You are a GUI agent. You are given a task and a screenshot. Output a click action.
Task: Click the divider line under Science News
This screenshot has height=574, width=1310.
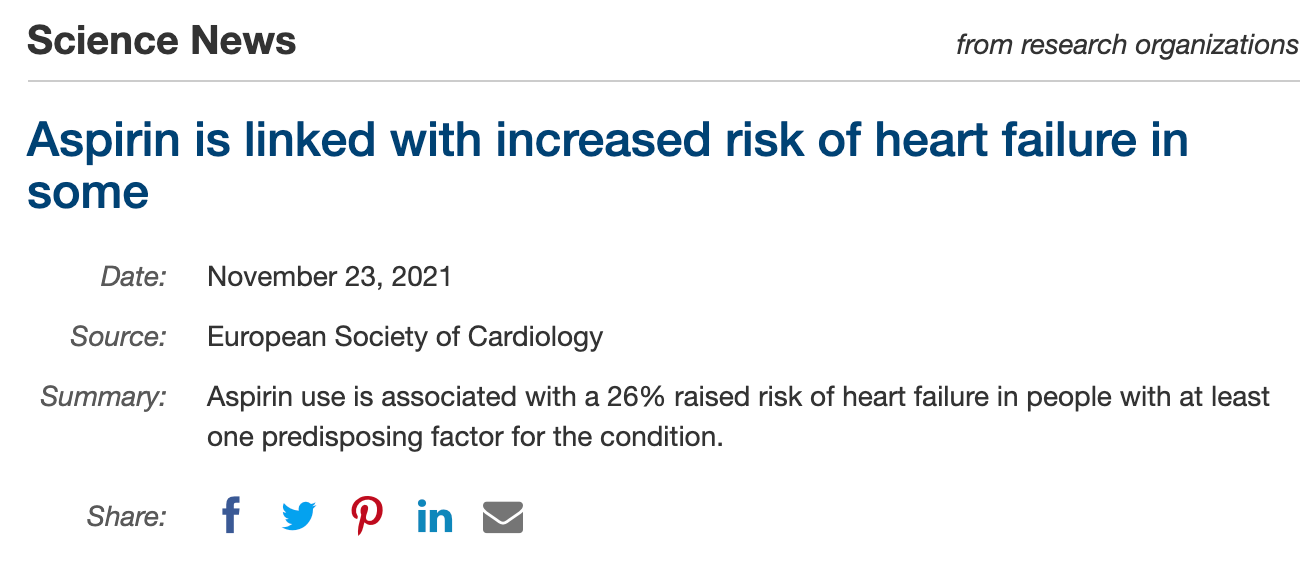663,80
